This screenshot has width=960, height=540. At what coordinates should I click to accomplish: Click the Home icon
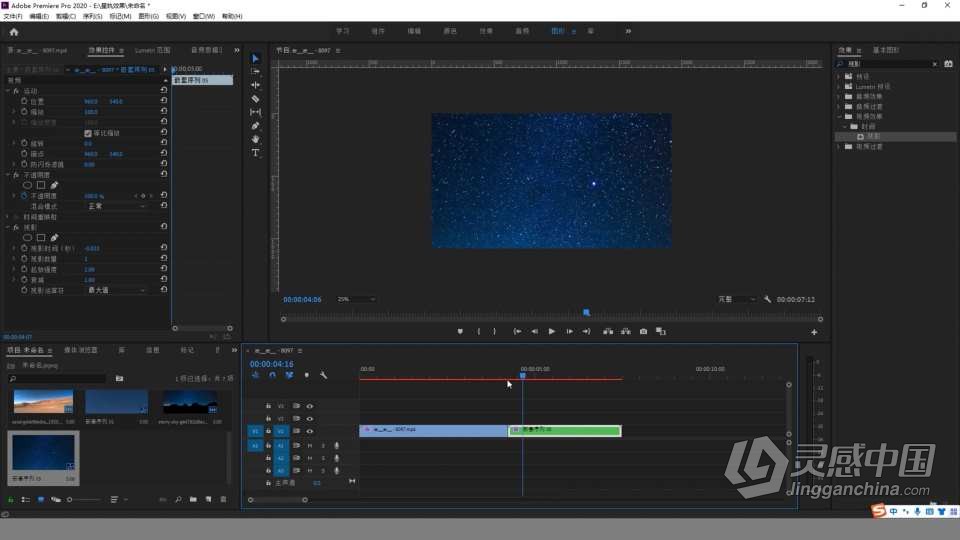[x=13, y=32]
